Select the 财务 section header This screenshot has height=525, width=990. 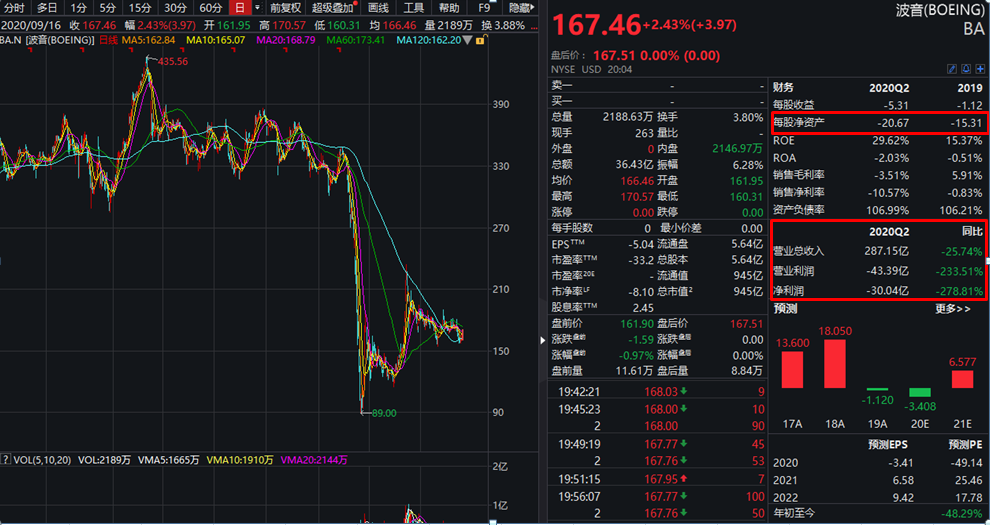coord(784,88)
